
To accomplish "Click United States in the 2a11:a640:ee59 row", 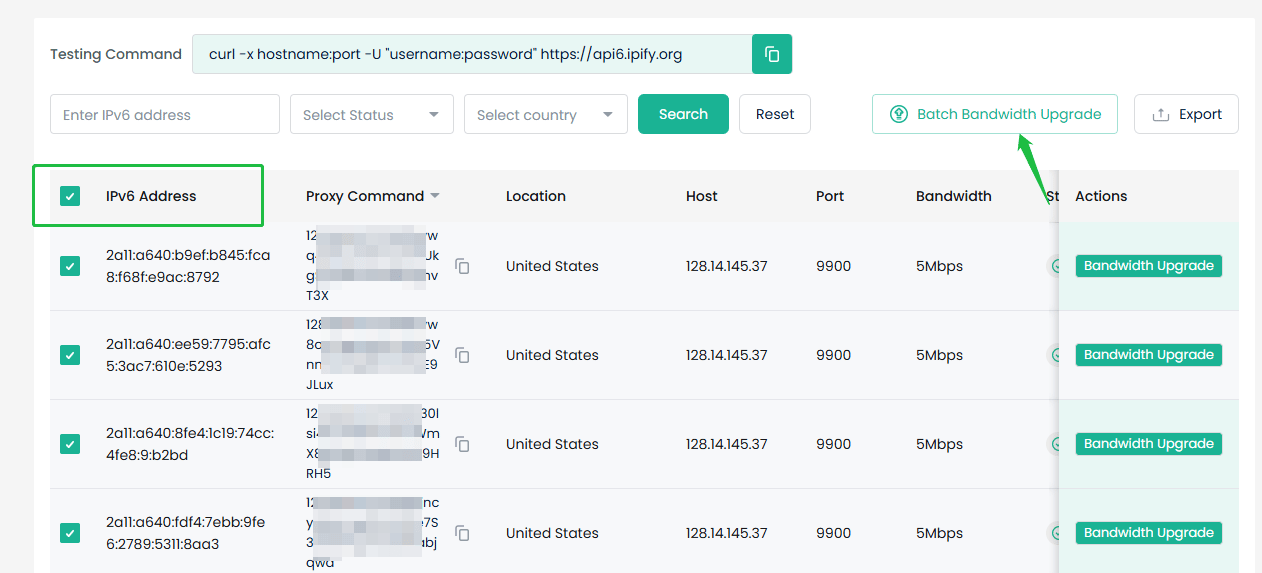I will pyautogui.click(x=552, y=355).
